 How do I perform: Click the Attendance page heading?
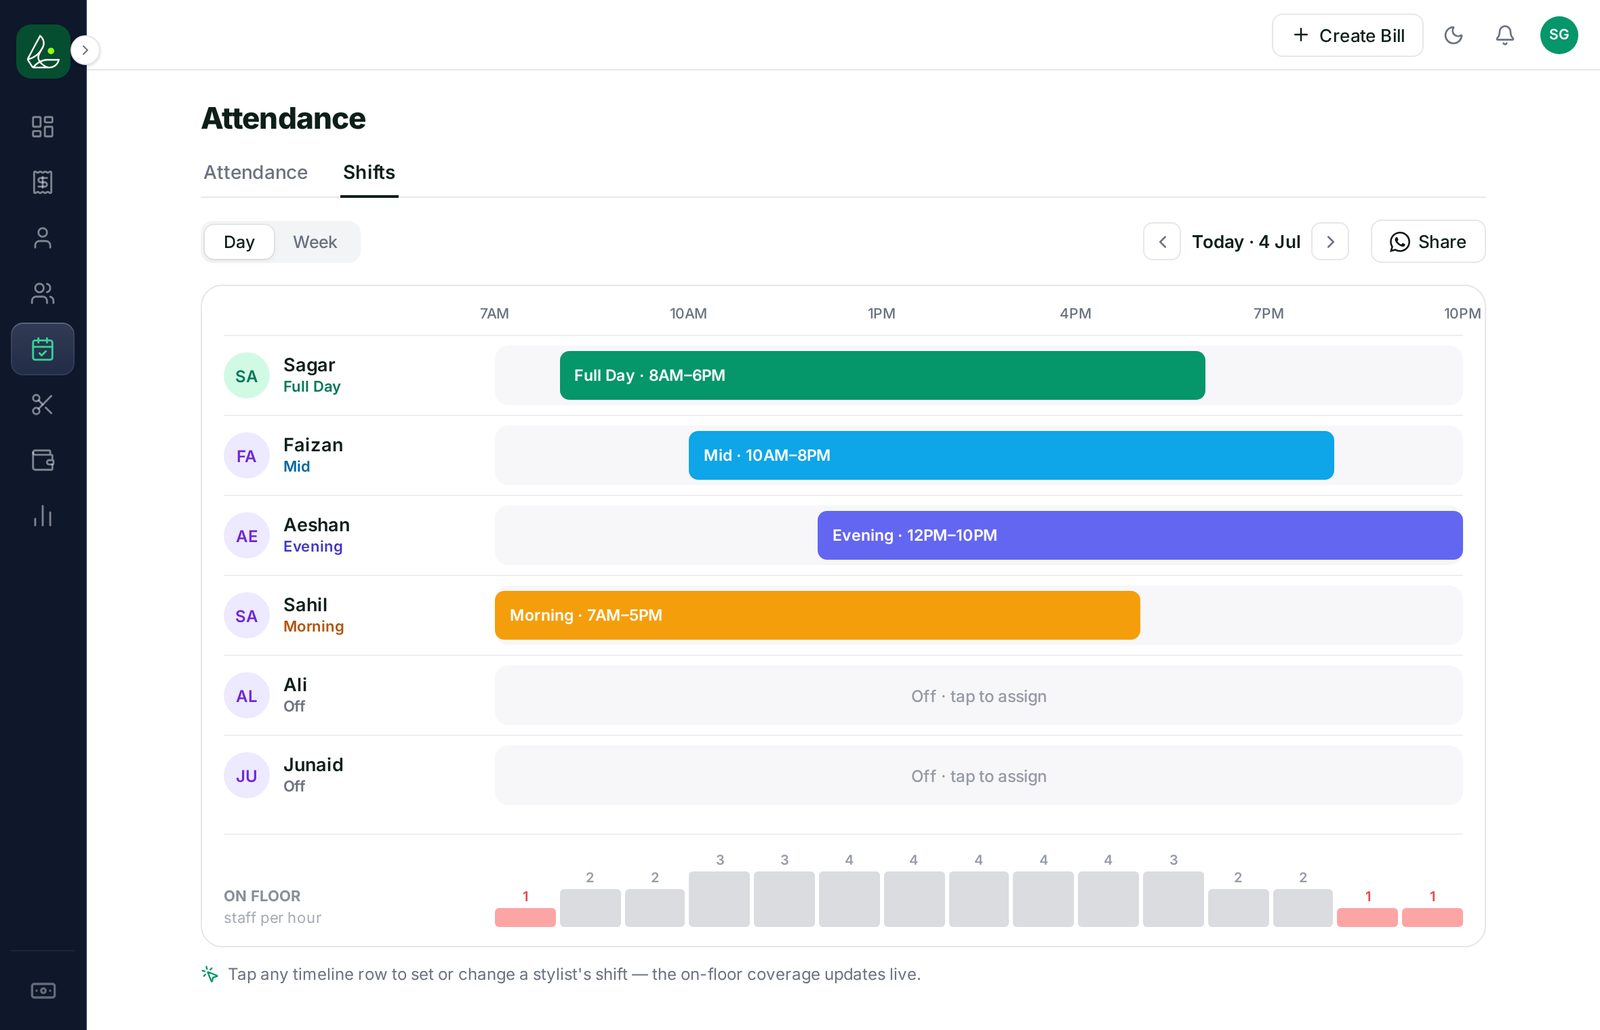284,118
